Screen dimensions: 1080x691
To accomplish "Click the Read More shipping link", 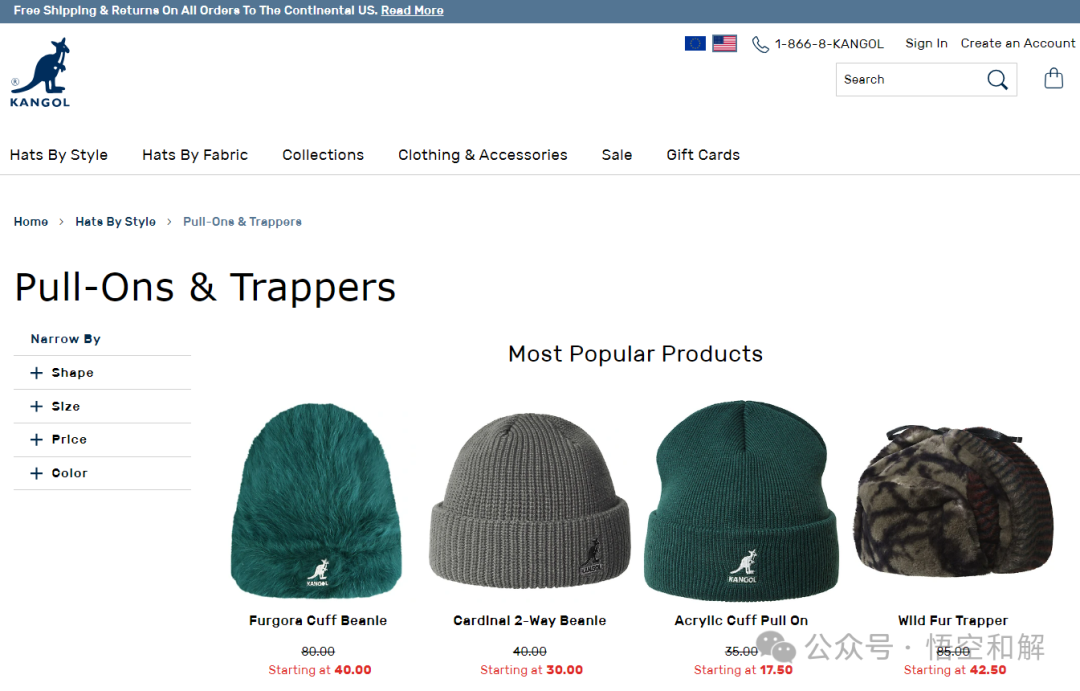I will pyautogui.click(x=412, y=10).
